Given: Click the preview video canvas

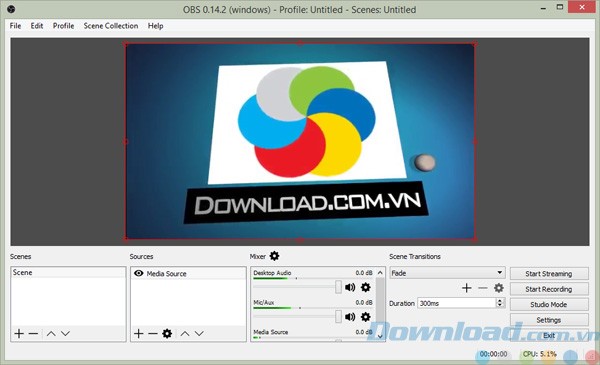Looking at the screenshot, I should pyautogui.click(x=300, y=142).
